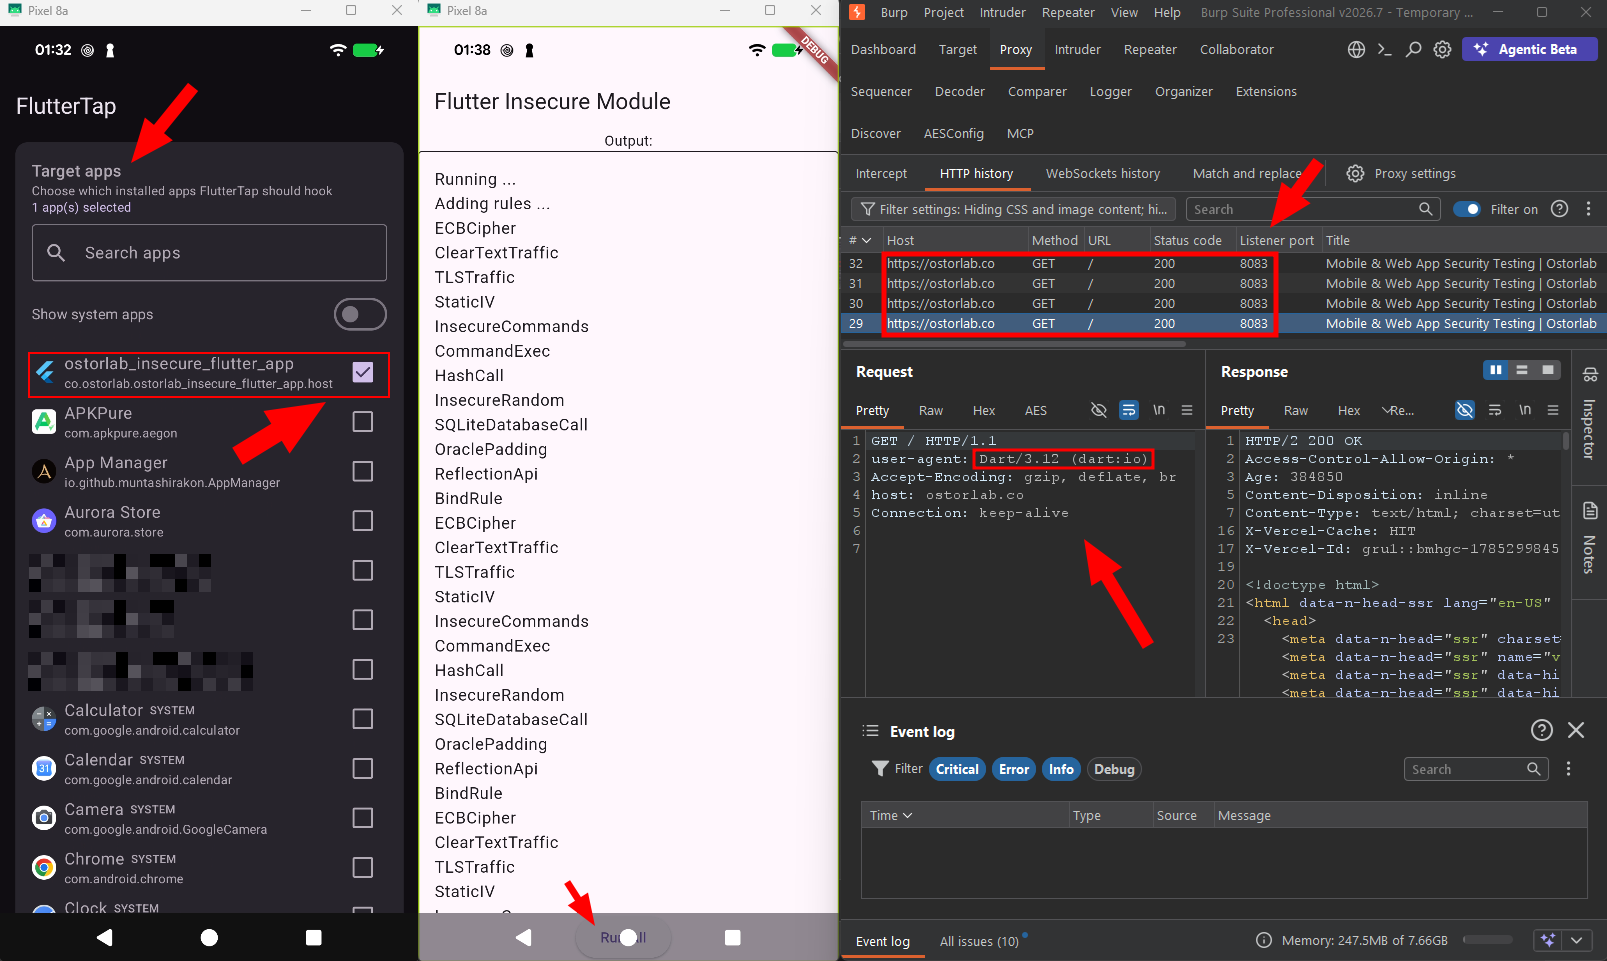Click the HTTP history horizontal scrollbar

(1014, 343)
